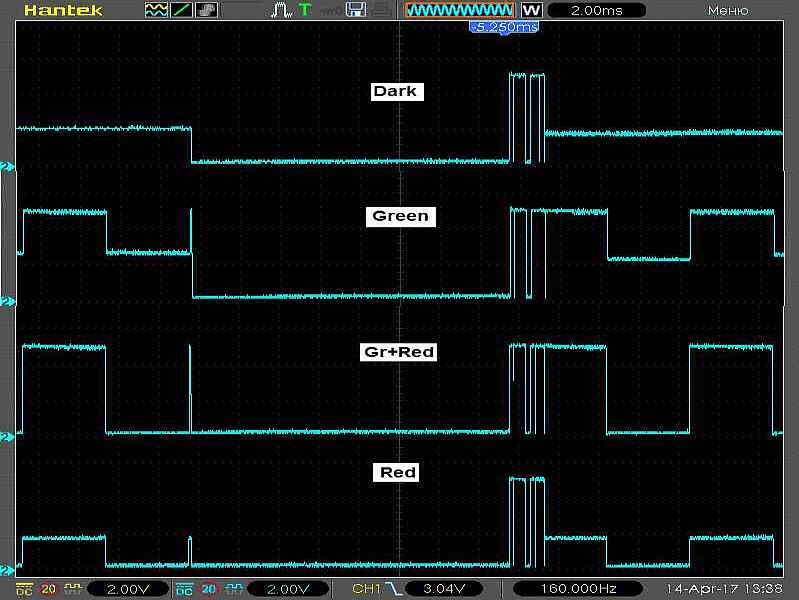799x600 pixels.
Task: Click the Dark waveform label
Action: [397, 91]
